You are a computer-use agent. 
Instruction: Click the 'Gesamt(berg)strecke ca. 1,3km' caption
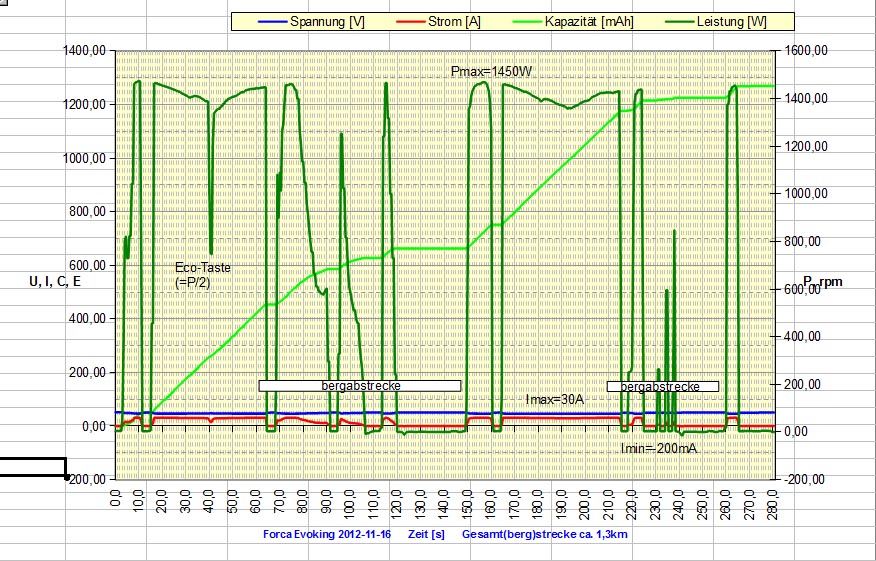[545, 535]
